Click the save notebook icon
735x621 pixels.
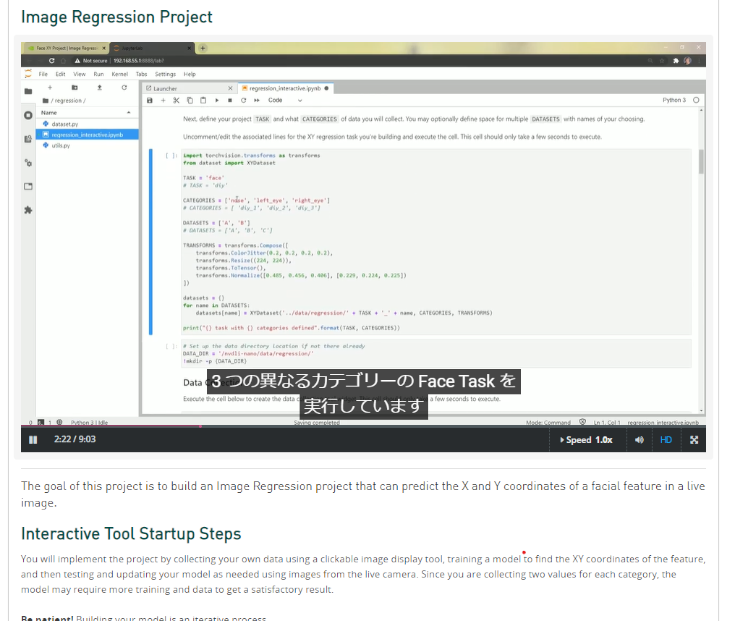(x=150, y=100)
